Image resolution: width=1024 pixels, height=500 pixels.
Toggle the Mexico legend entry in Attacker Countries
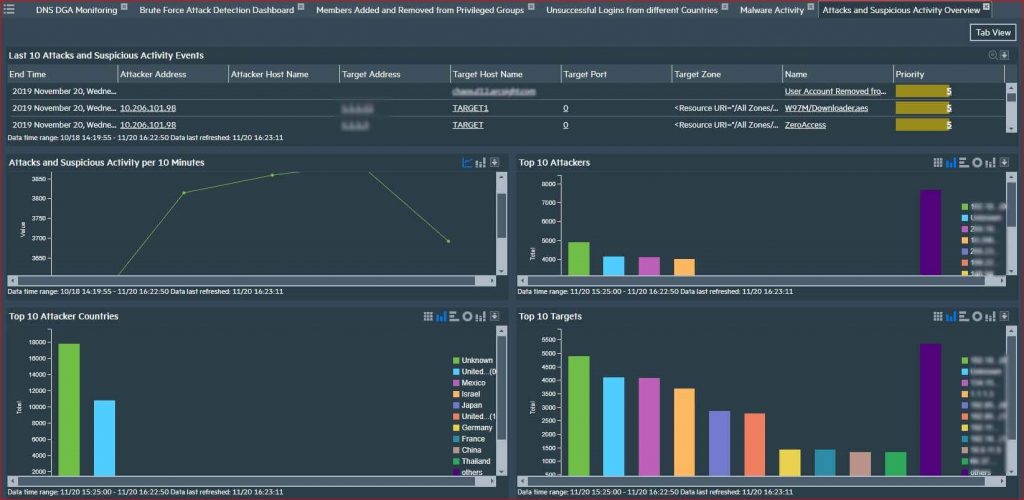[x=474, y=383]
